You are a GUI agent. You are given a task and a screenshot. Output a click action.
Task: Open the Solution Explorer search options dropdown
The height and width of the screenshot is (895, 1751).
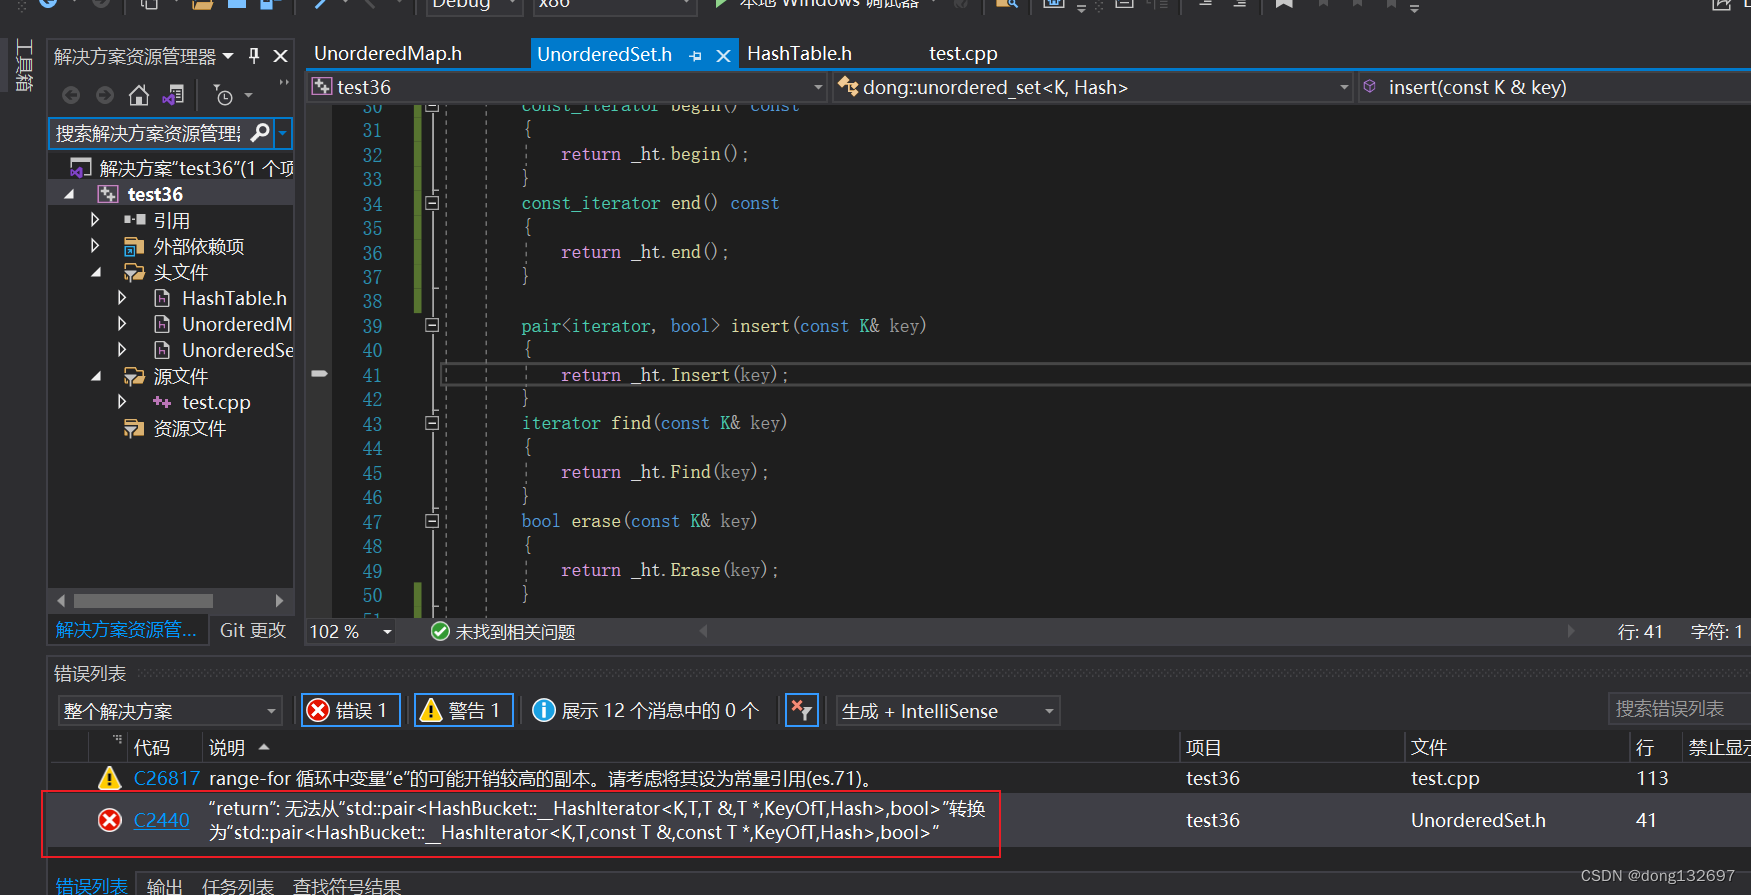[x=283, y=132]
